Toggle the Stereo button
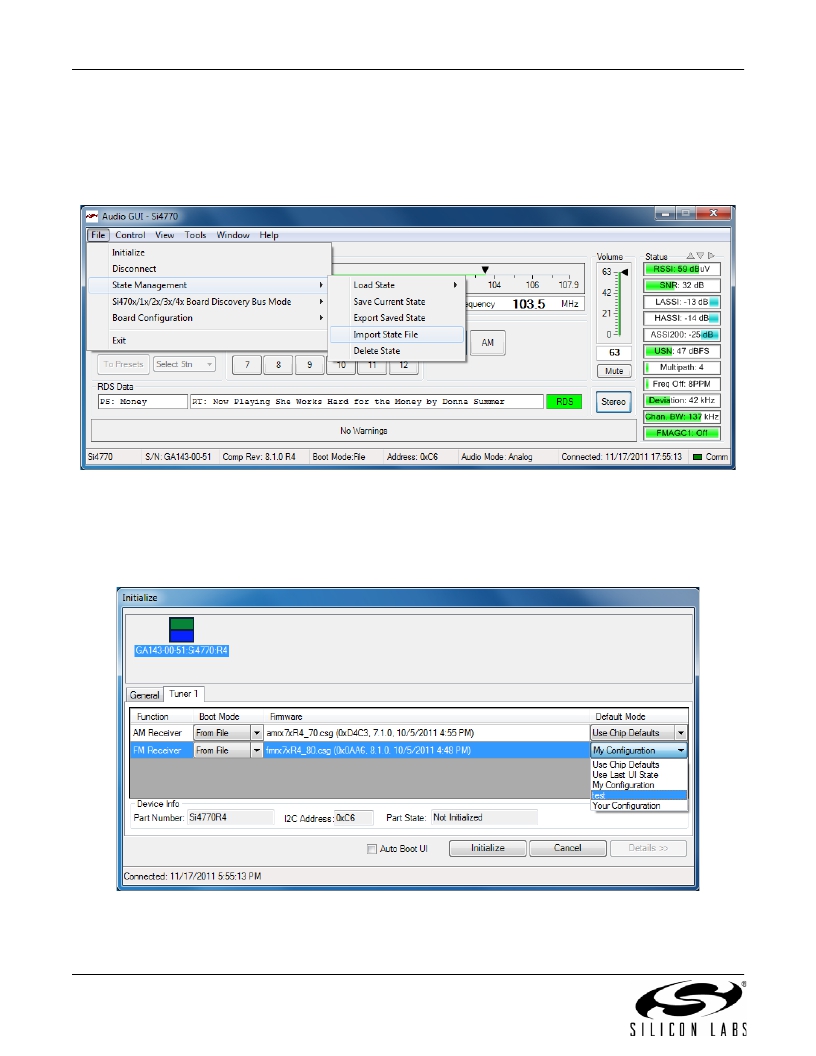816x1056 pixels. (613, 402)
